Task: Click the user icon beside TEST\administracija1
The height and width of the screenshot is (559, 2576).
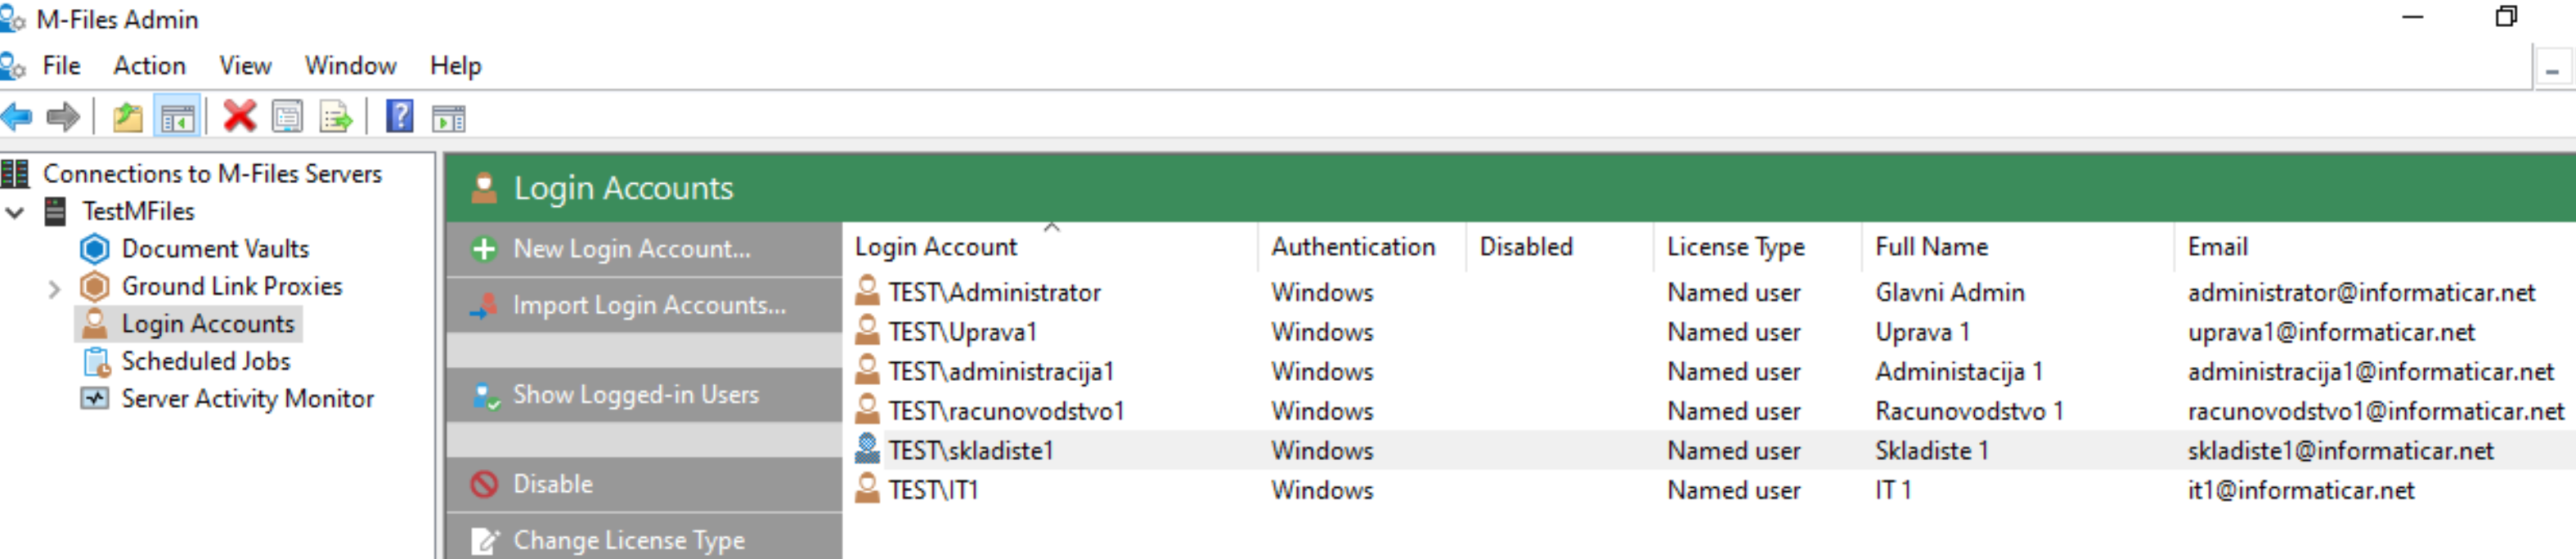Action: click(867, 371)
